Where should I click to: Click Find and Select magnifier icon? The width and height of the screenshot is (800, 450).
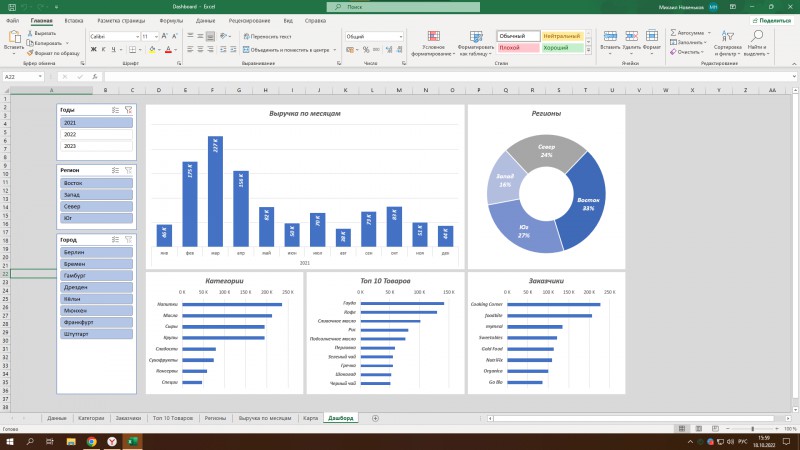757,36
